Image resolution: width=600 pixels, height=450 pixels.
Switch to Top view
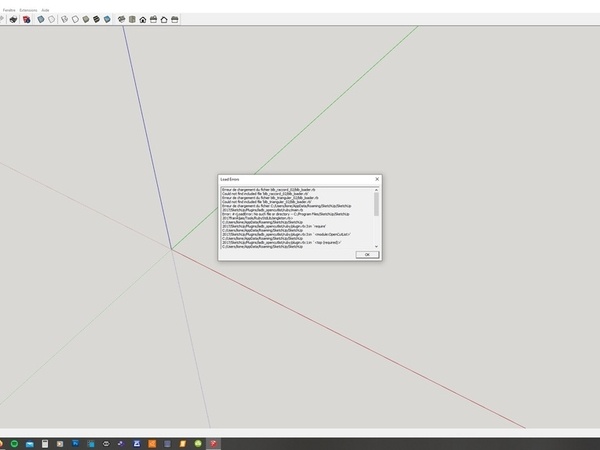(x=132, y=19)
